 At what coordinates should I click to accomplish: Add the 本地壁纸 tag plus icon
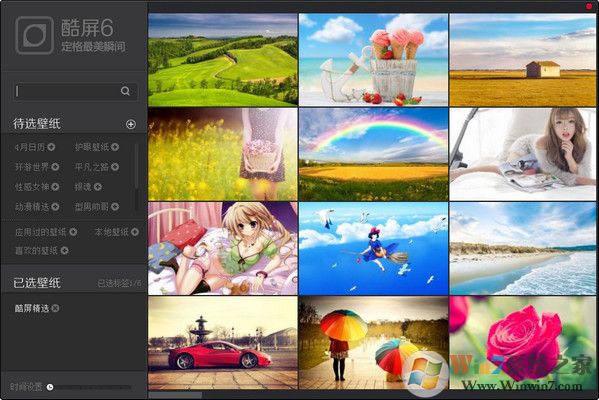click(x=135, y=232)
